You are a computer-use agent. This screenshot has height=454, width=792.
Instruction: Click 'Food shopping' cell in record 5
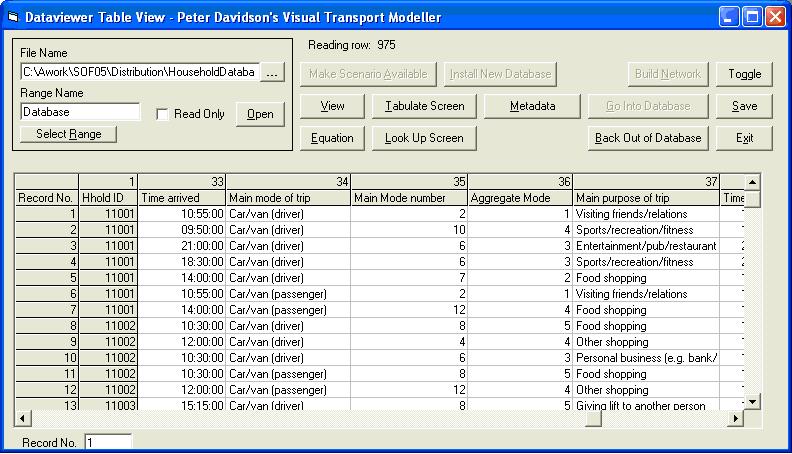(646, 278)
